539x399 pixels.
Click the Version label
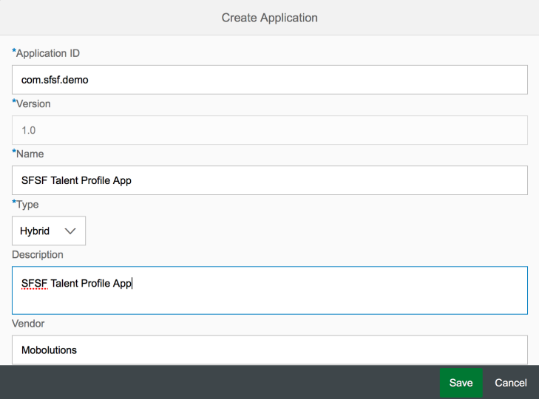click(x=32, y=103)
